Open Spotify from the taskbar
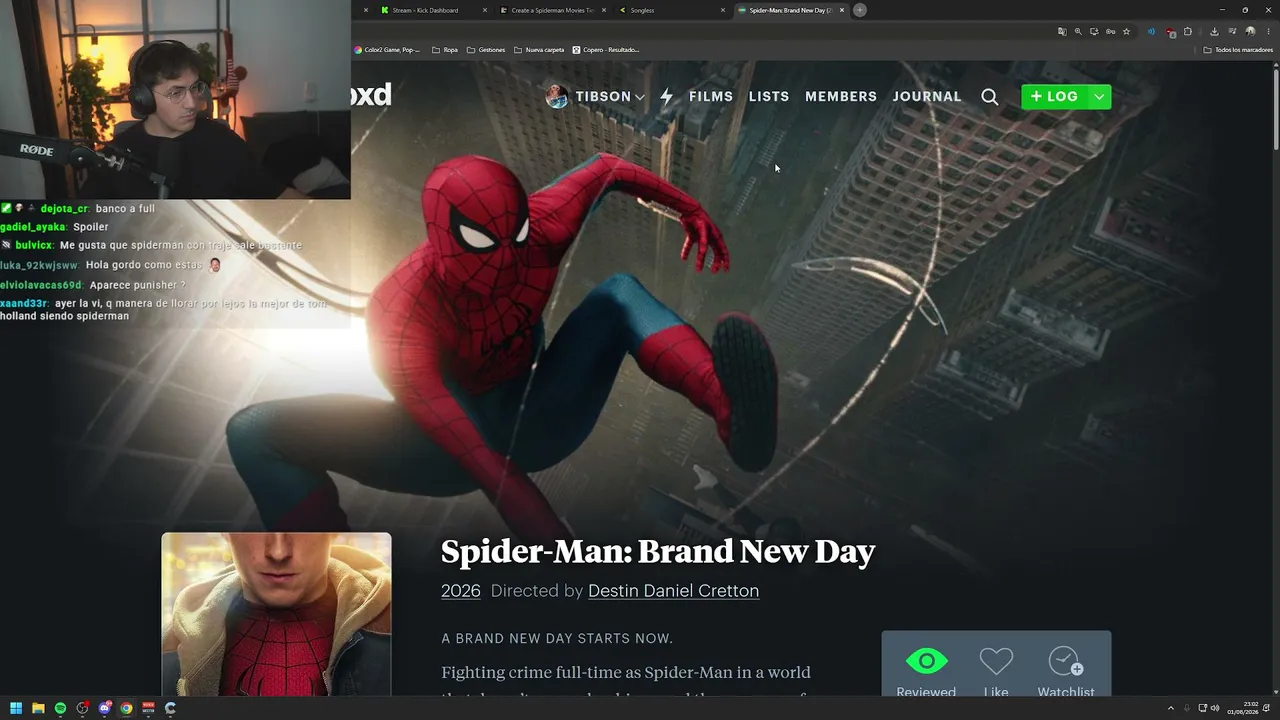This screenshot has width=1280, height=720. coord(60,708)
